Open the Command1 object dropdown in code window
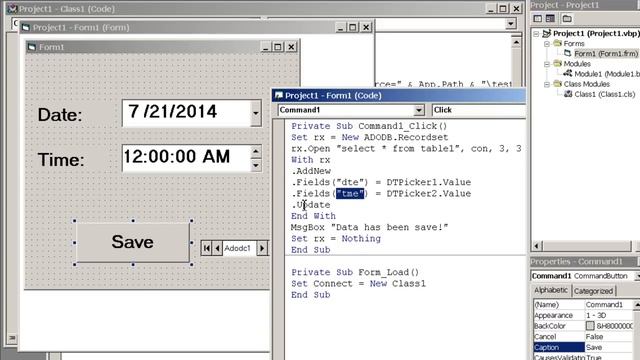Image resolution: width=640 pixels, height=360 pixels. pyautogui.click(x=419, y=110)
